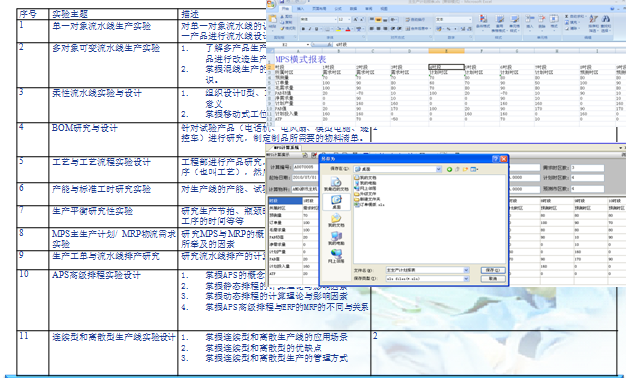Open the Excel font size dropdown
Screen dimensions: 626x378
349,20
